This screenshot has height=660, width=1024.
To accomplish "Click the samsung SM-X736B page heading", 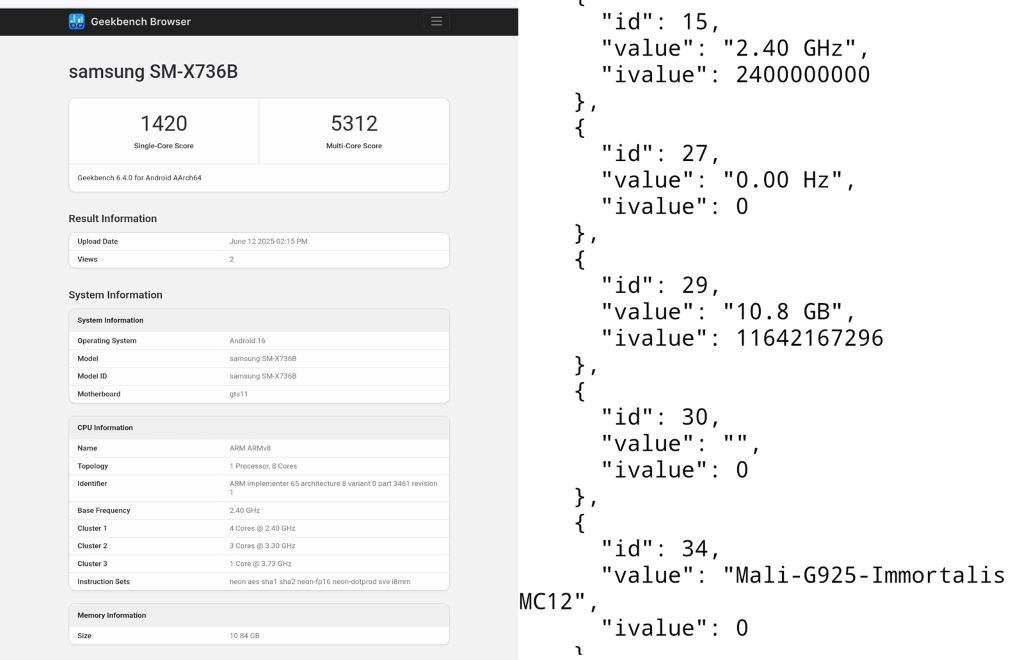I will tap(153, 71).
